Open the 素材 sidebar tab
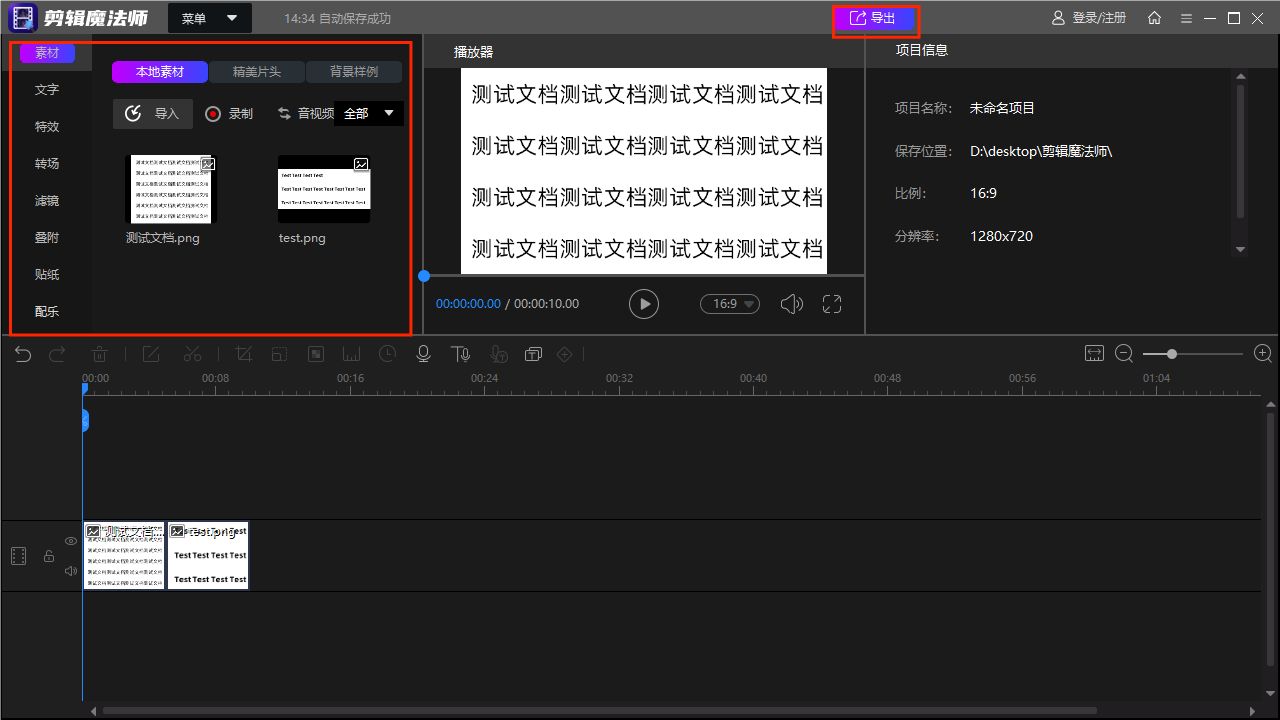This screenshot has height=720, width=1280. 47,53
